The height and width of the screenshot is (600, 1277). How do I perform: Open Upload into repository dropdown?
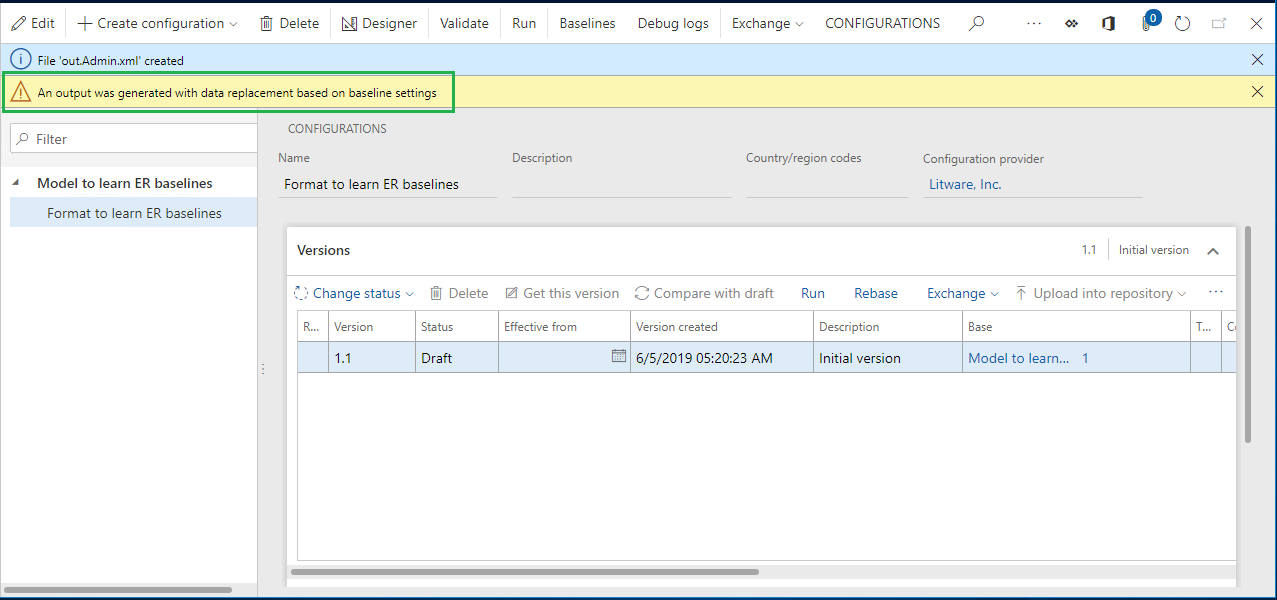click(1100, 293)
